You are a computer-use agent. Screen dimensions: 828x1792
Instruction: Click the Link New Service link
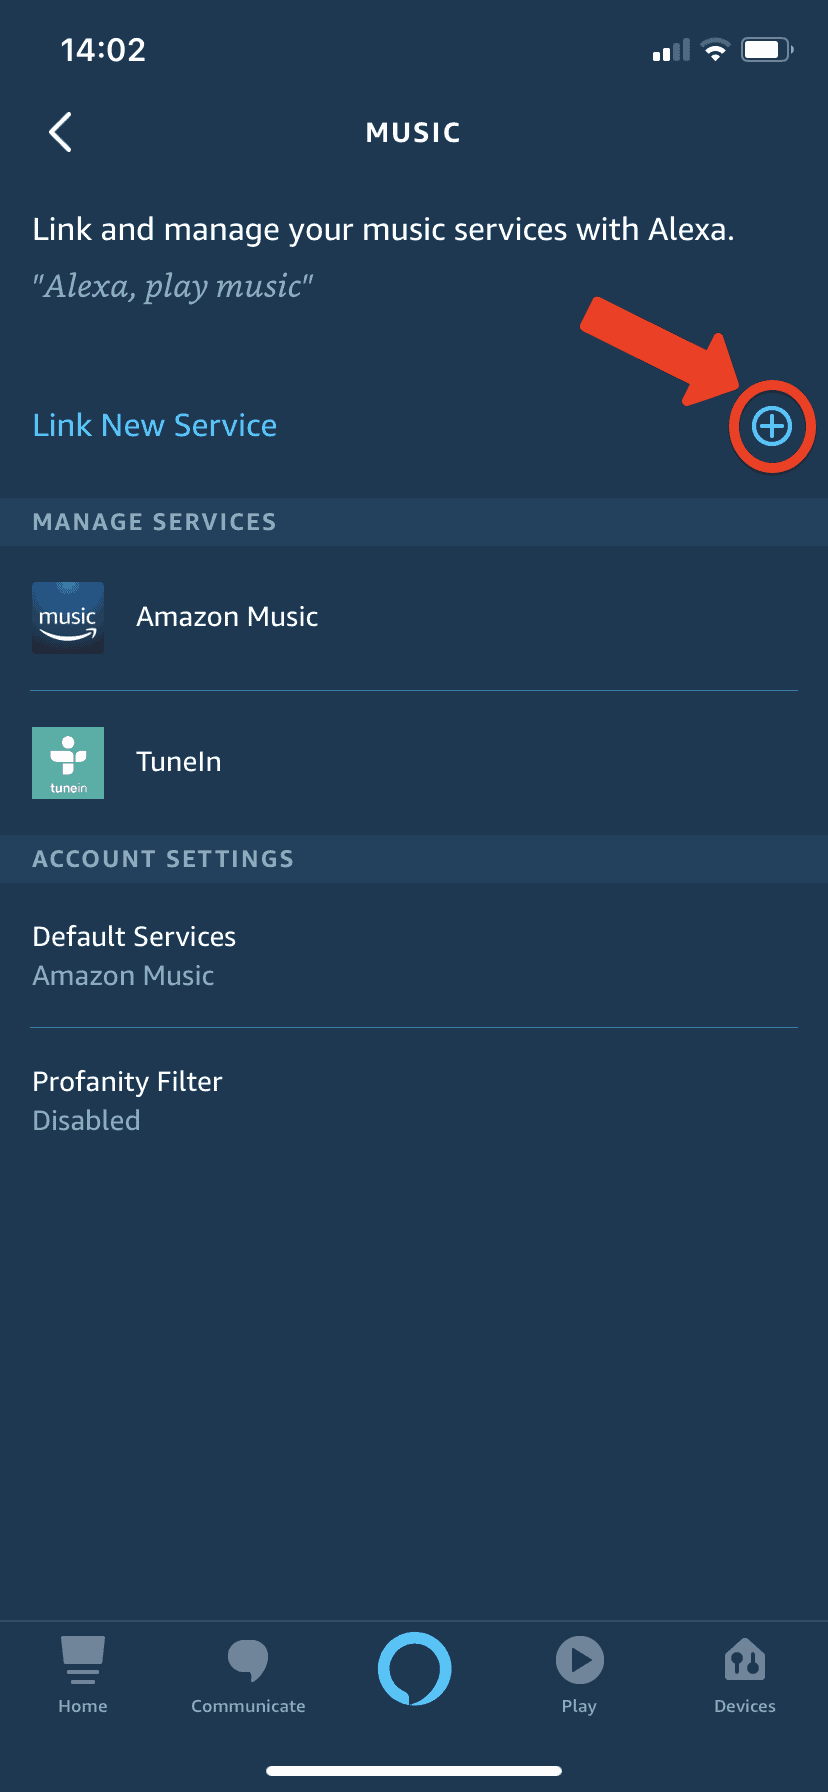point(155,426)
